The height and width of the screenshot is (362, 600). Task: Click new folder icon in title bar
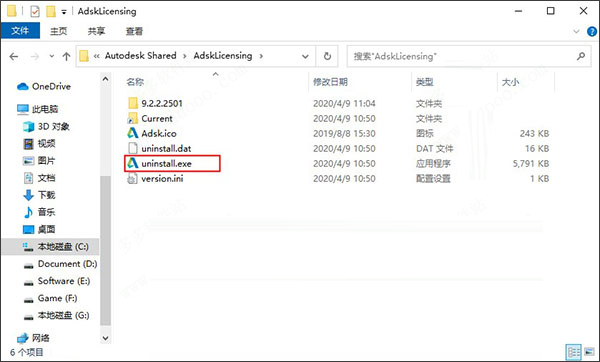pyautogui.click(x=51, y=11)
